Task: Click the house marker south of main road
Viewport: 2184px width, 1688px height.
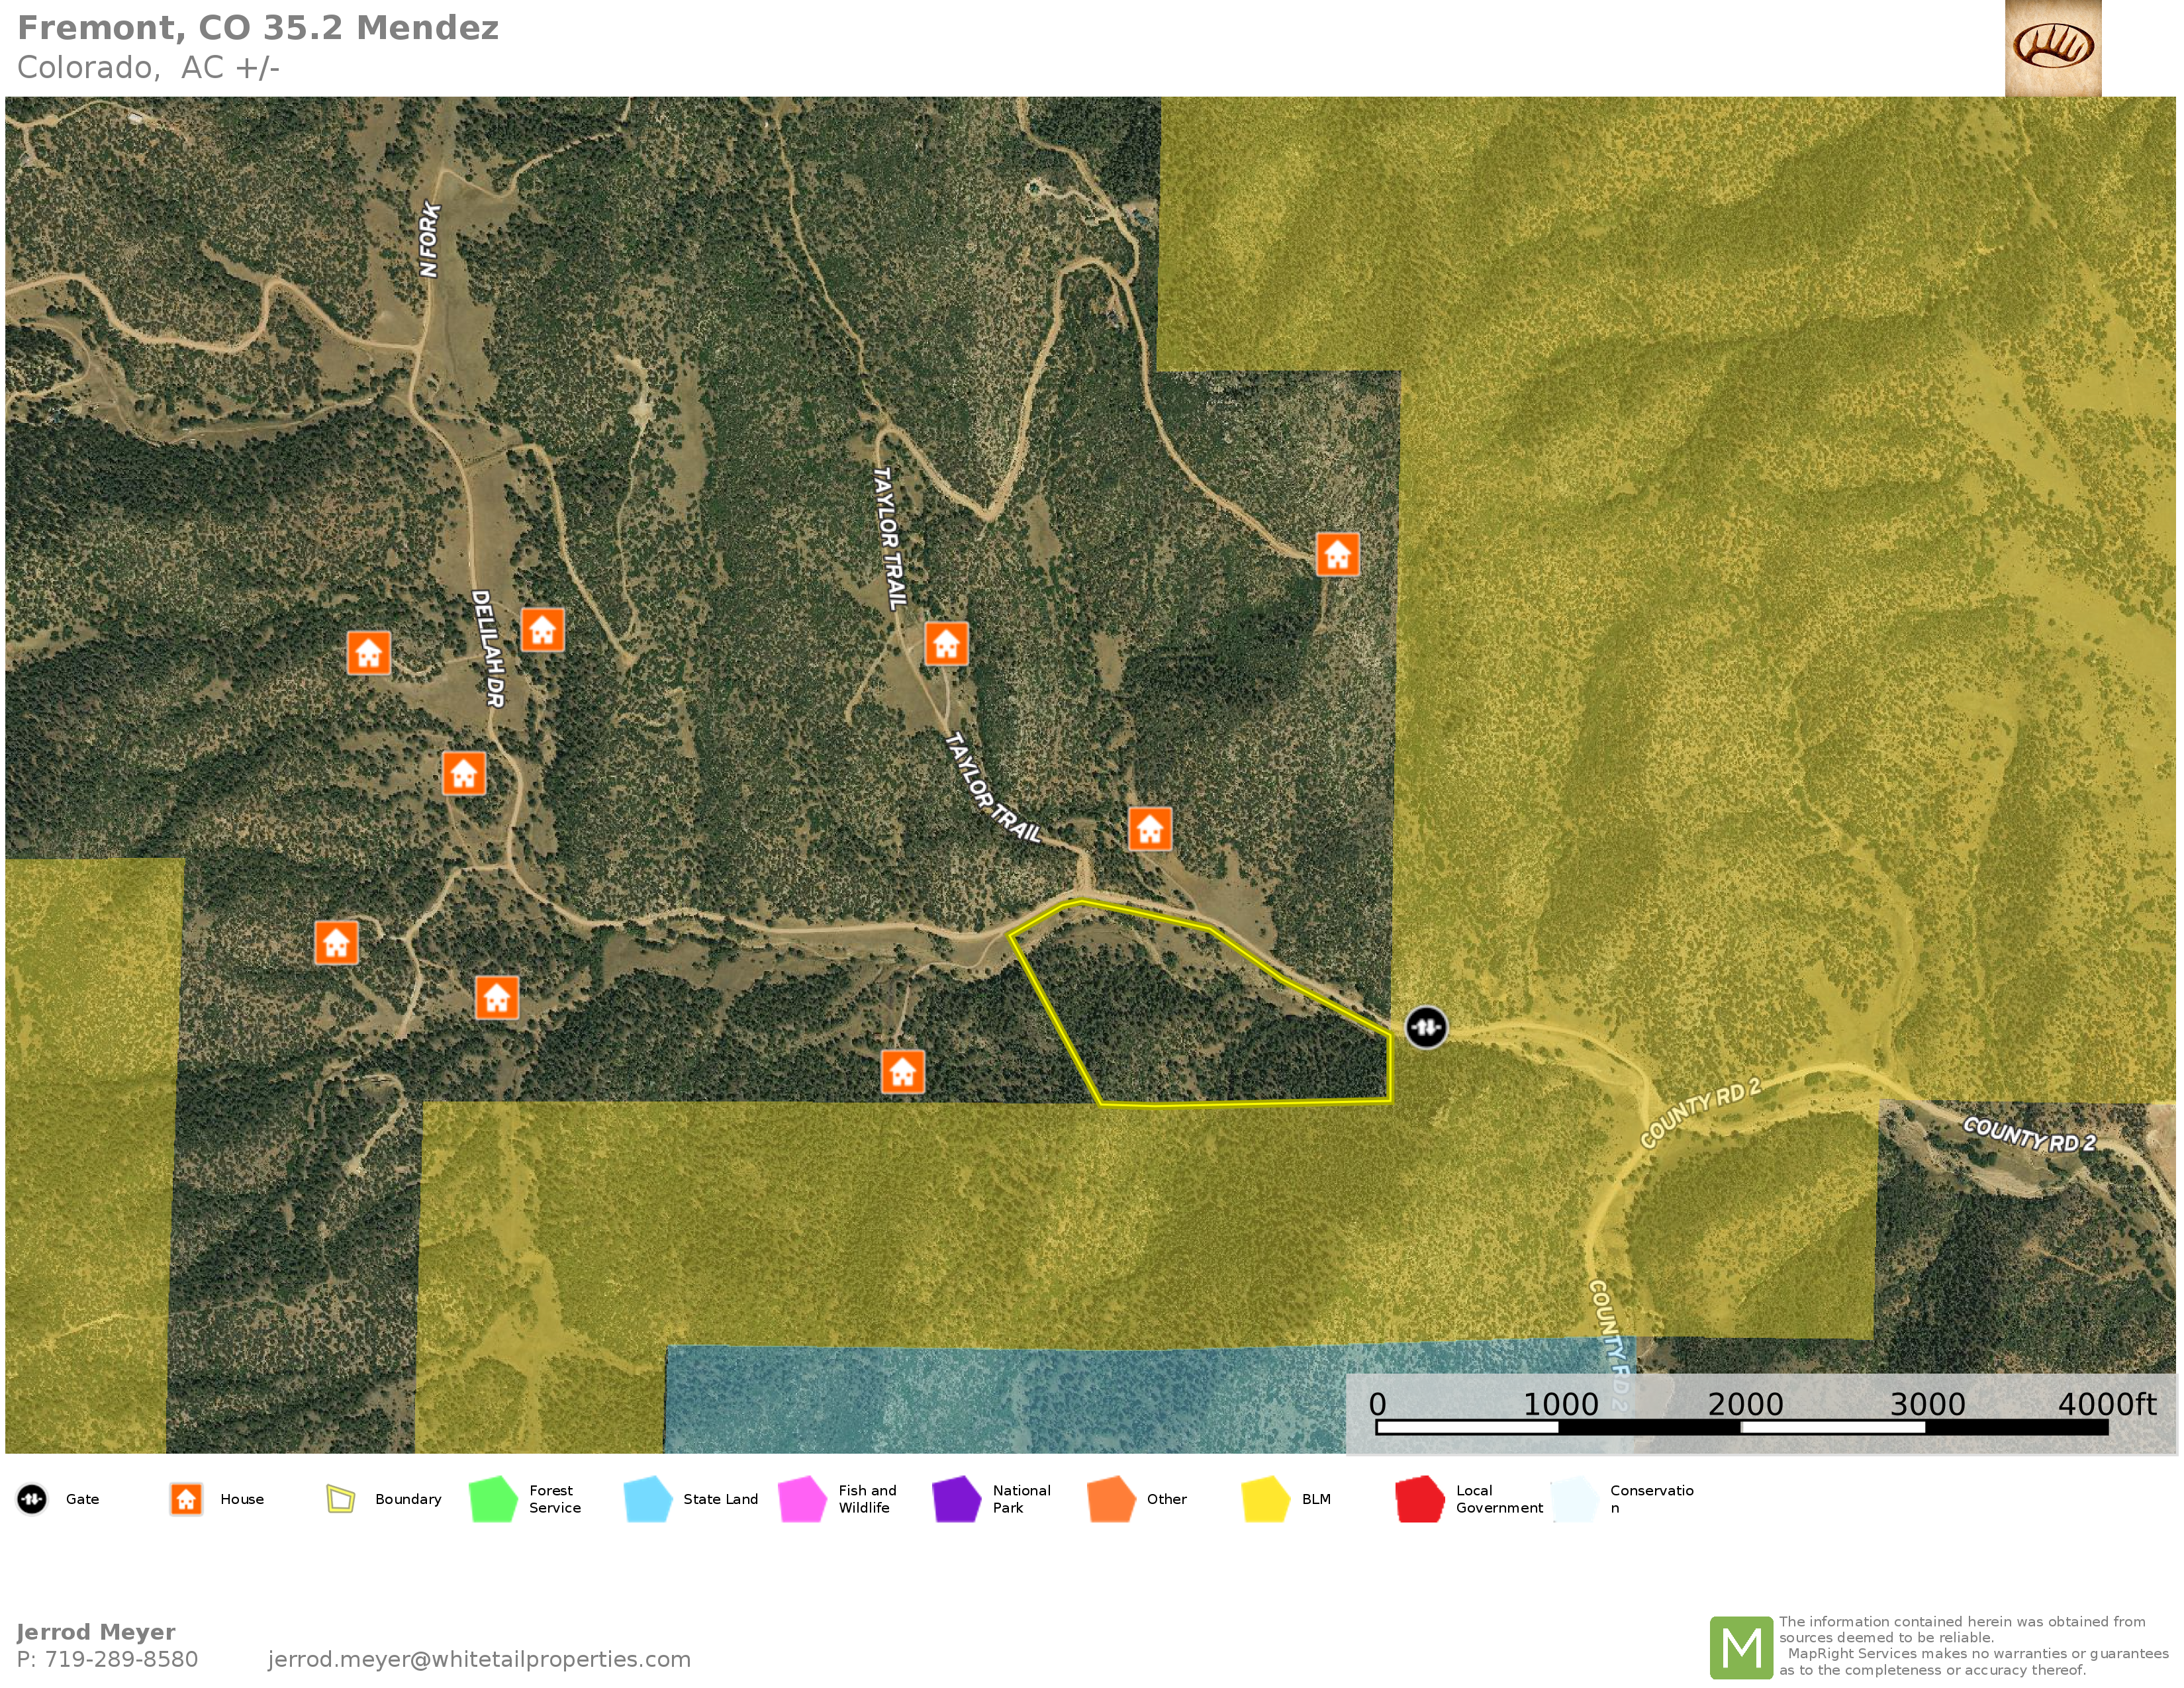Action: click(902, 1072)
